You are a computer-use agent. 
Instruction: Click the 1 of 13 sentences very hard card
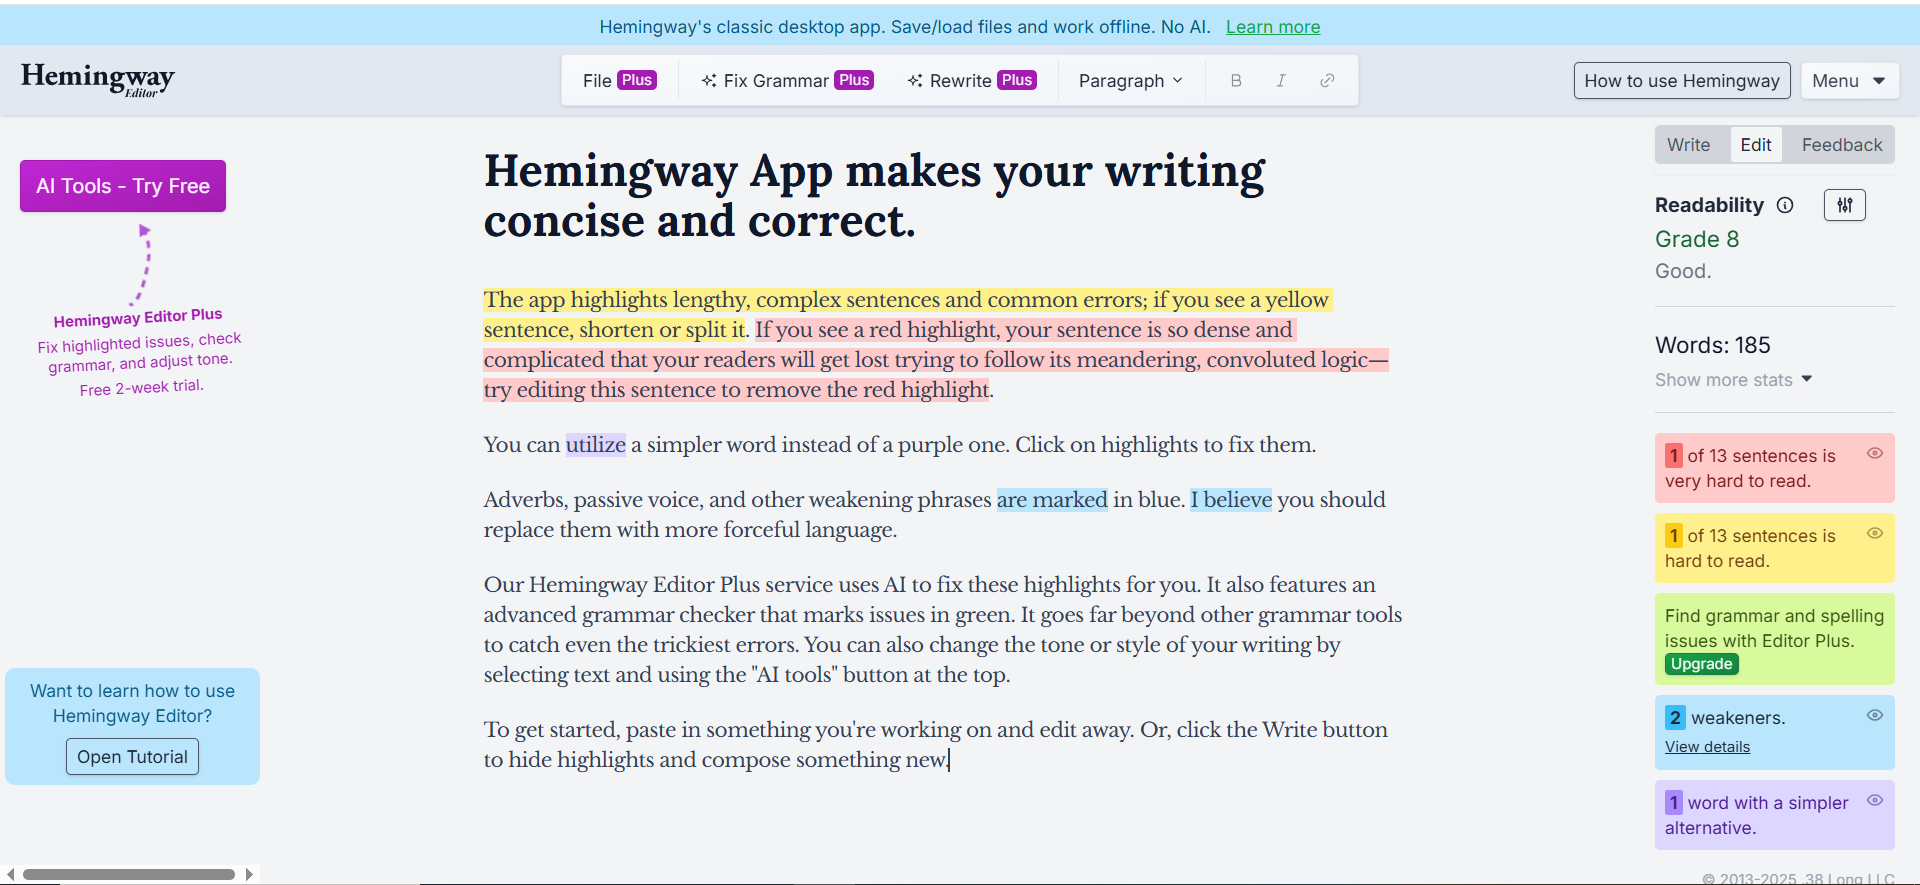click(x=1774, y=468)
